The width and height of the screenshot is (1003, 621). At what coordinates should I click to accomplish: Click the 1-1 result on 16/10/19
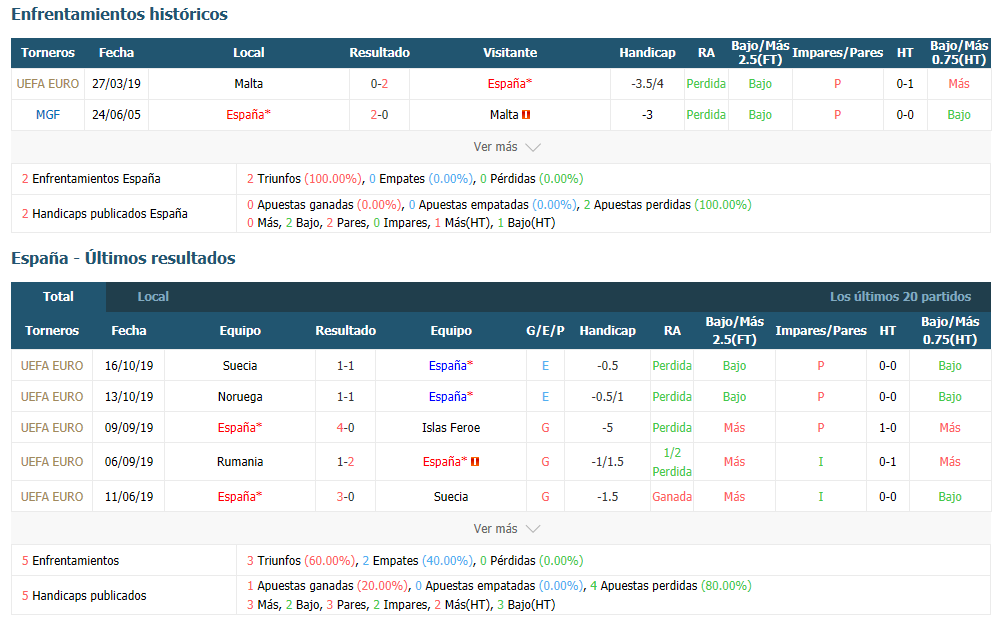click(x=345, y=366)
